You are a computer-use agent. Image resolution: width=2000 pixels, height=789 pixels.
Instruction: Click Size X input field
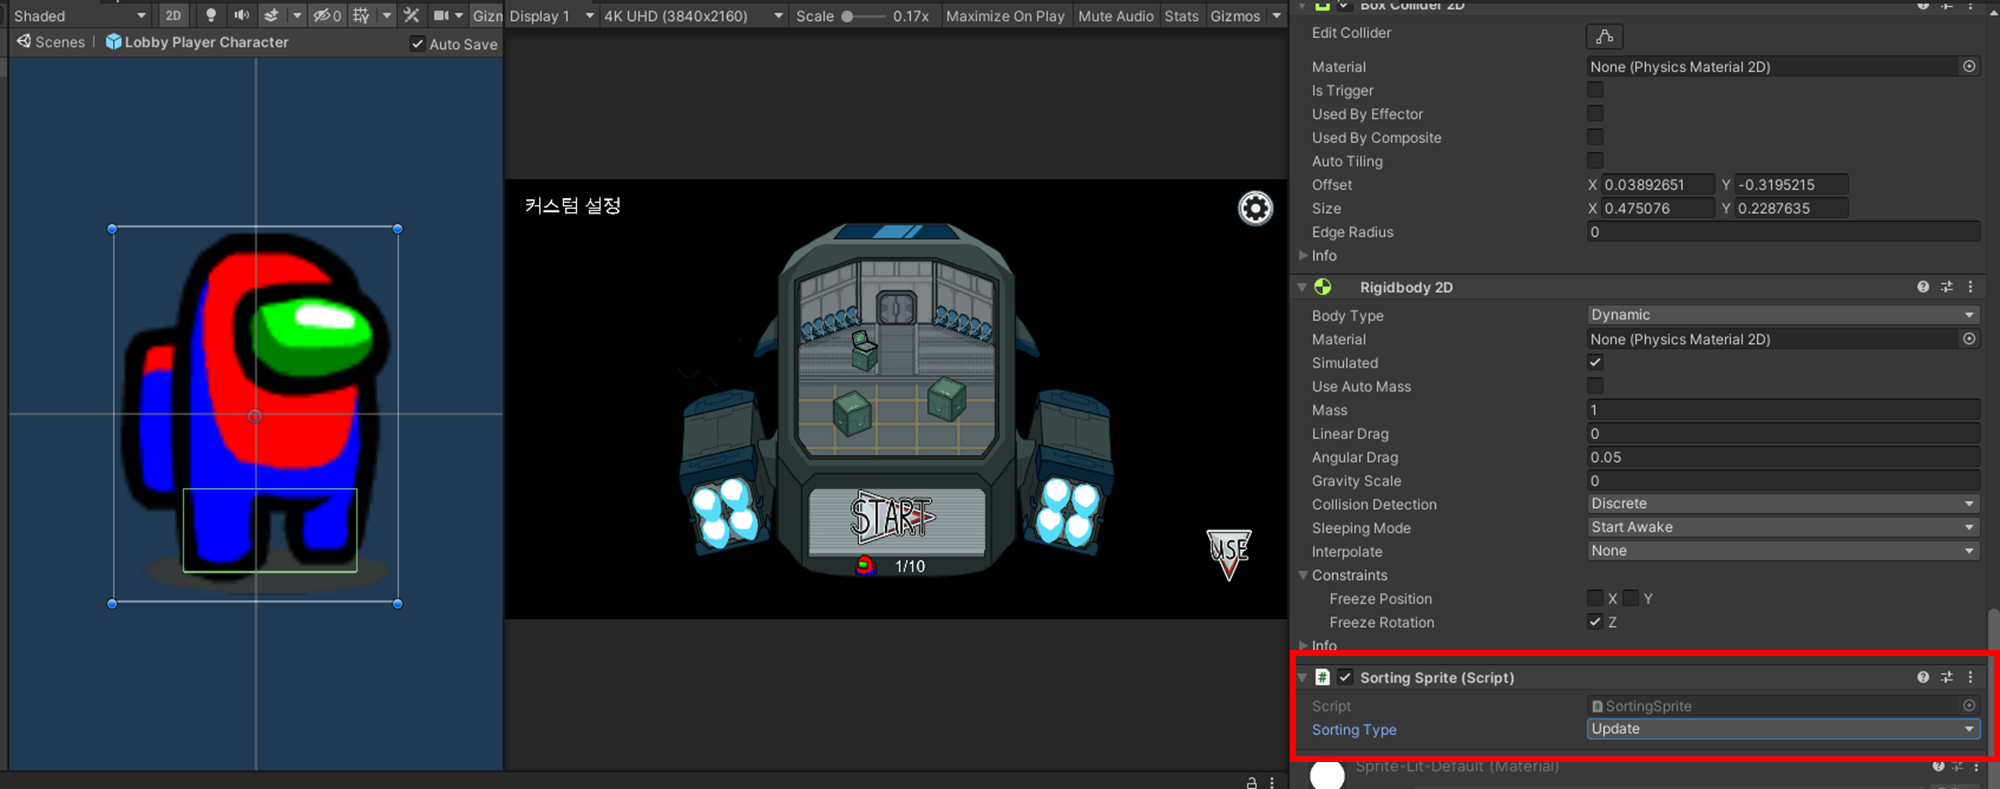point(1658,208)
